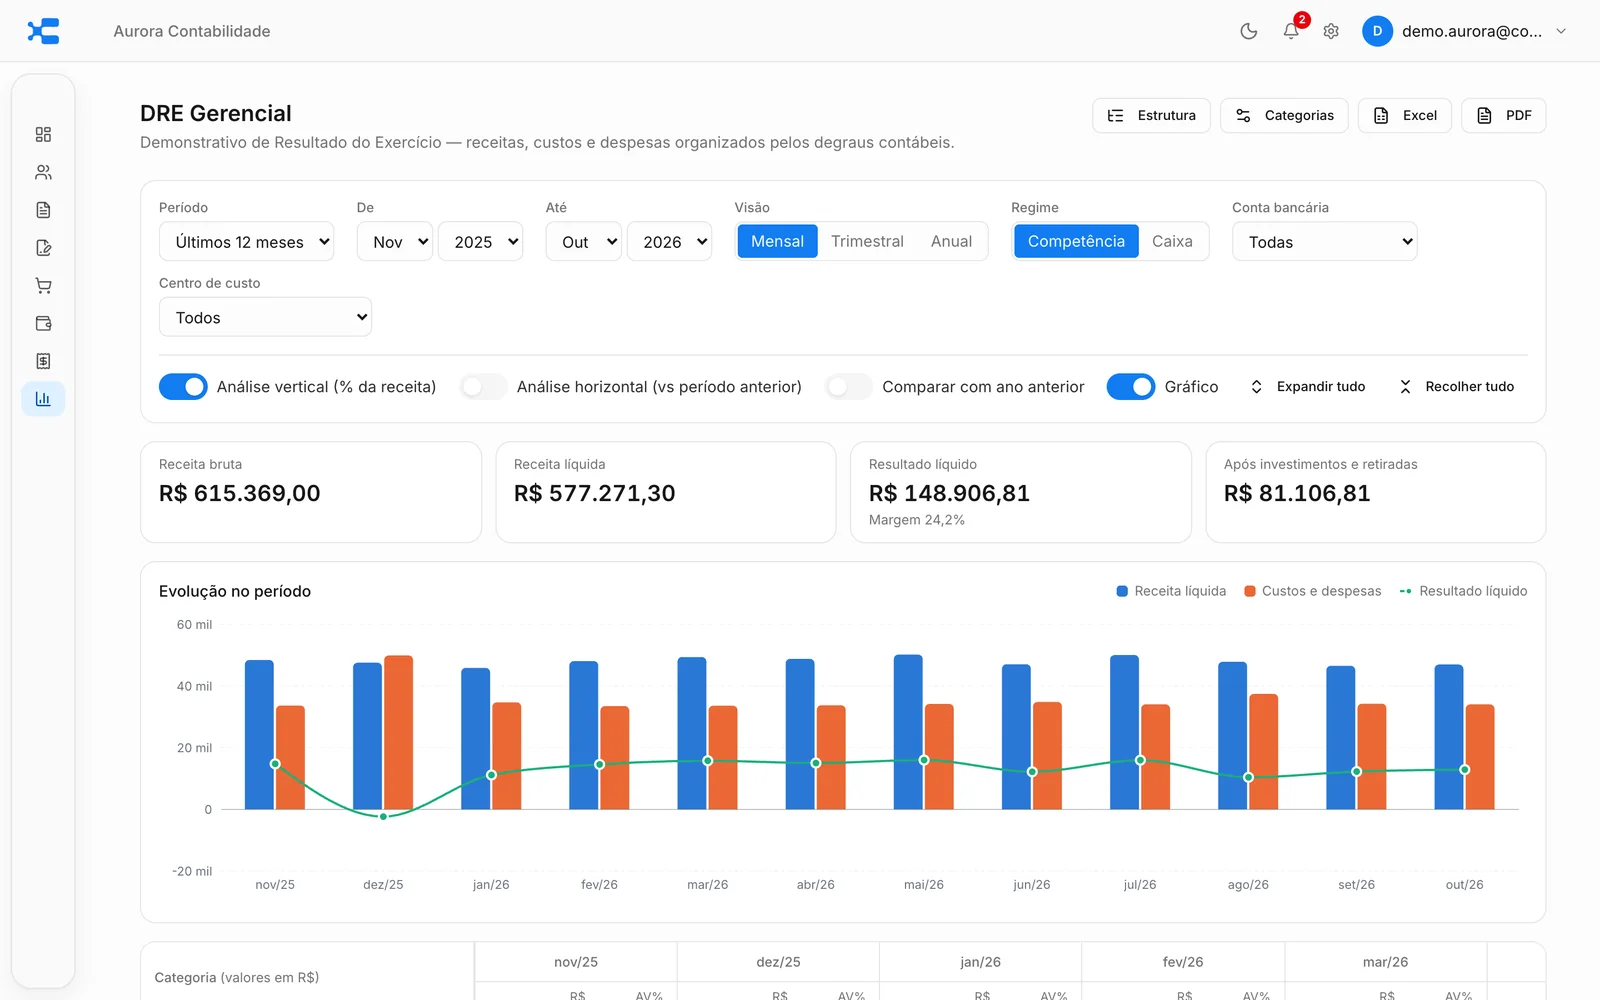Click the Resultado líquido legend marker
1600x1000 pixels.
(x=1405, y=592)
